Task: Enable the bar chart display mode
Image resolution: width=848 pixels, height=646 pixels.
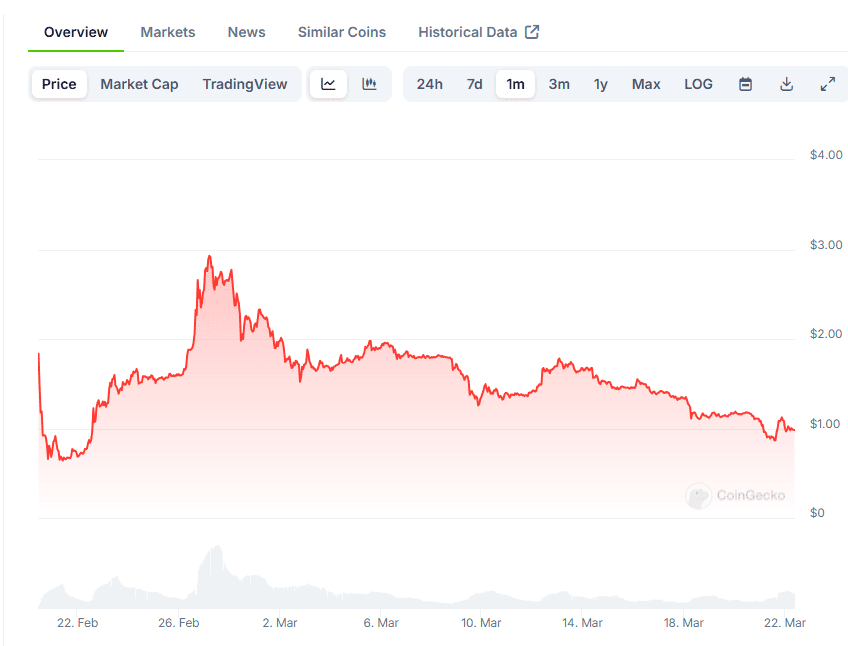Action: (x=369, y=84)
